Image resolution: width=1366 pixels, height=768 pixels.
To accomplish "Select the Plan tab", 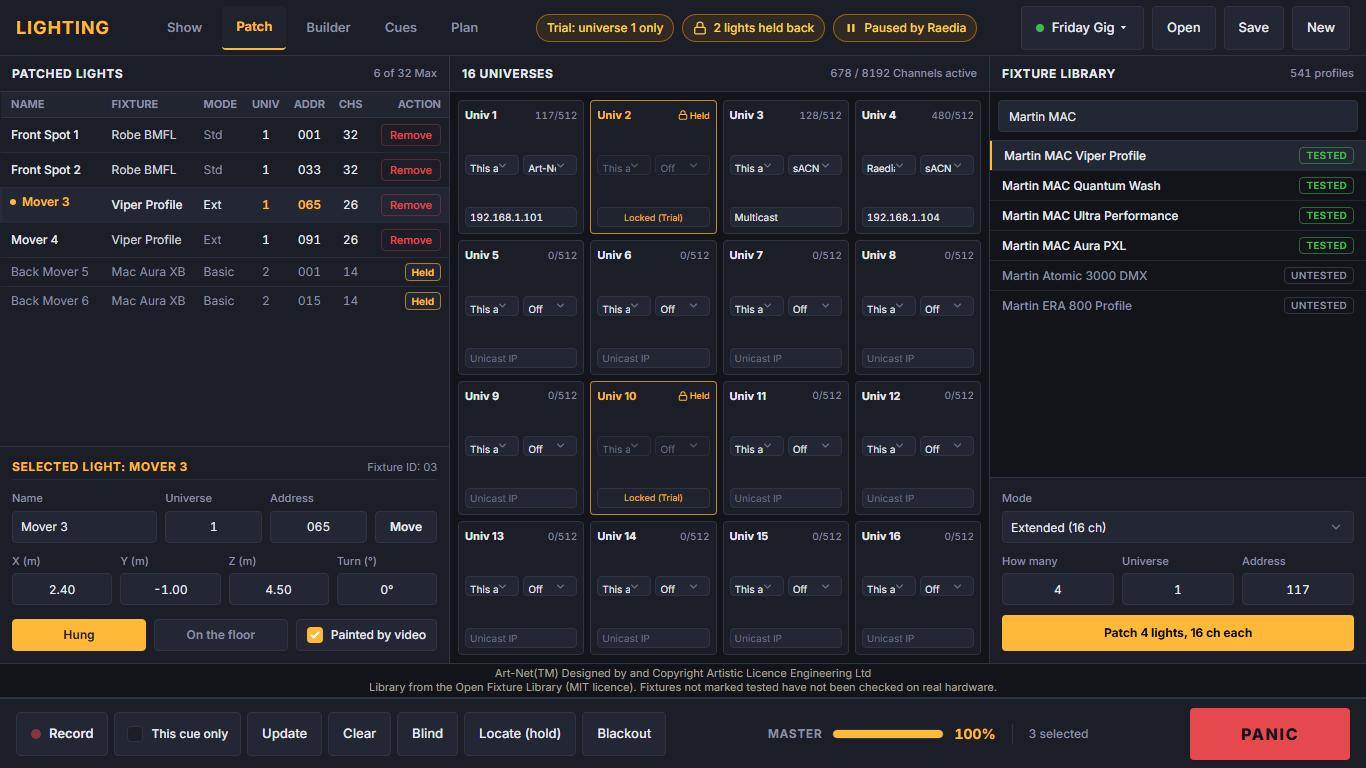I will [x=465, y=28].
